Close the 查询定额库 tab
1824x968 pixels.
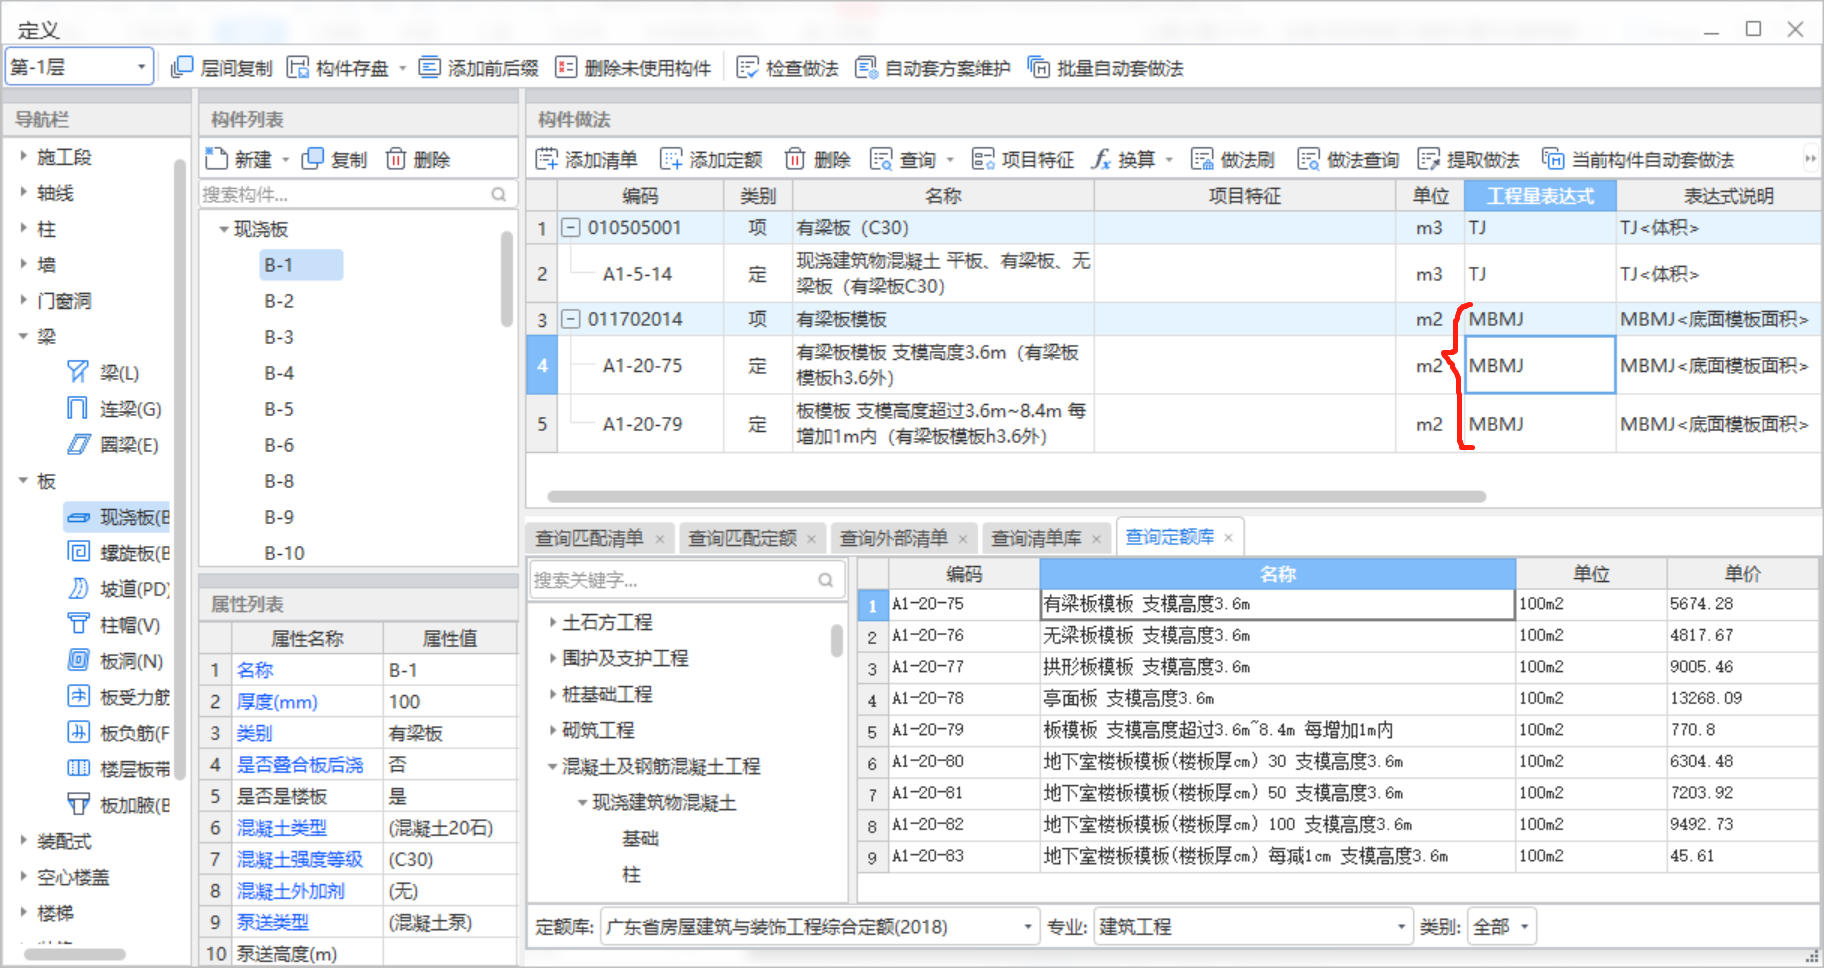click(1228, 538)
